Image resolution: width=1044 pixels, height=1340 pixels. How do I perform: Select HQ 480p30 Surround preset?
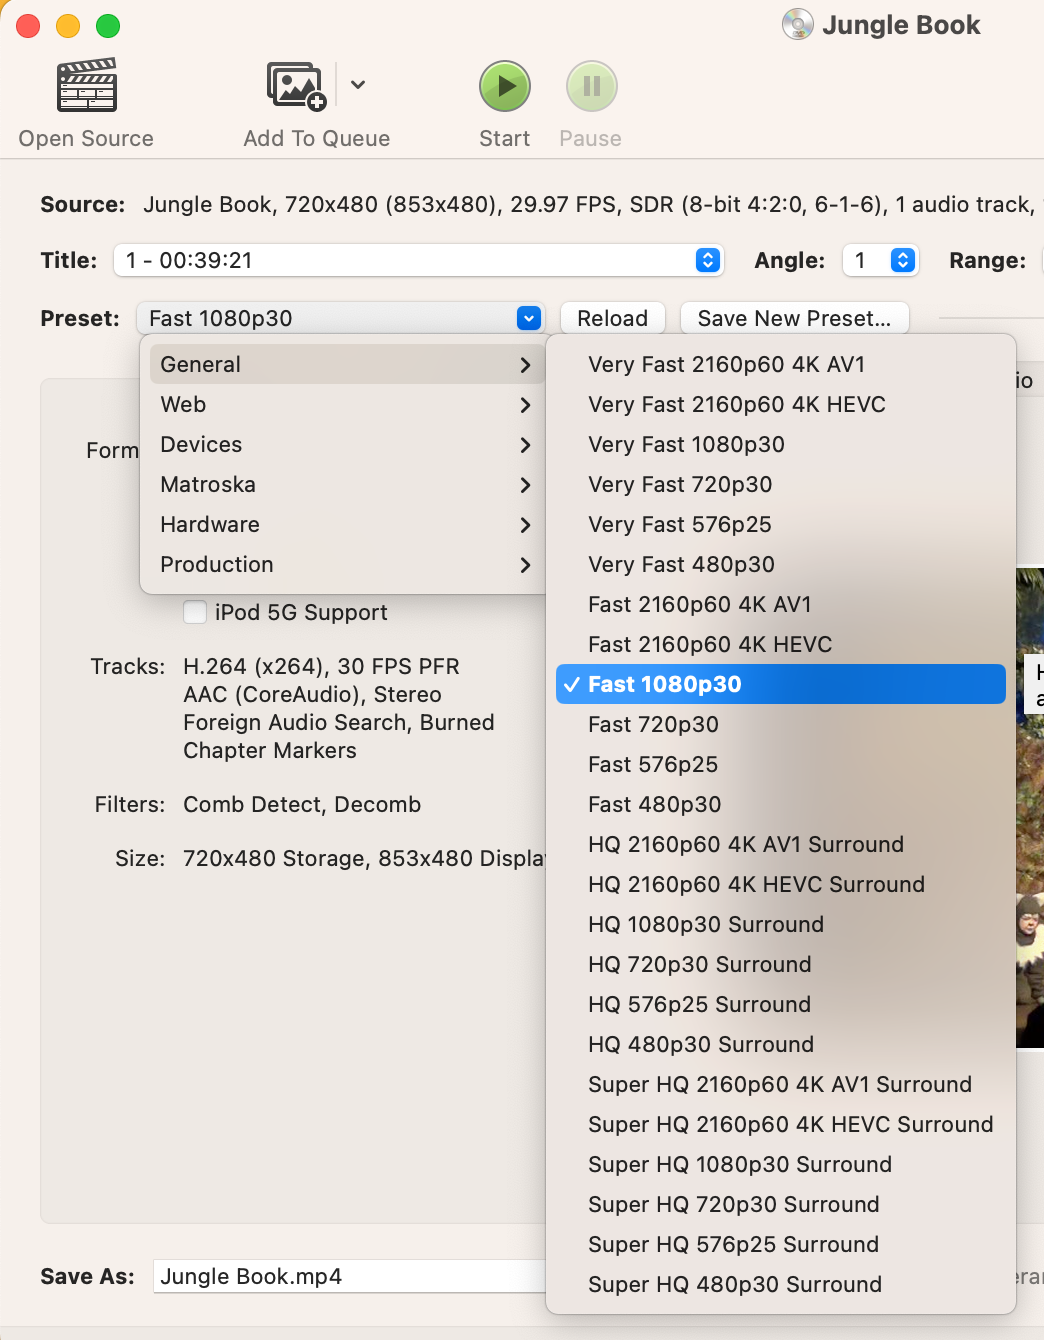(x=781, y=1044)
